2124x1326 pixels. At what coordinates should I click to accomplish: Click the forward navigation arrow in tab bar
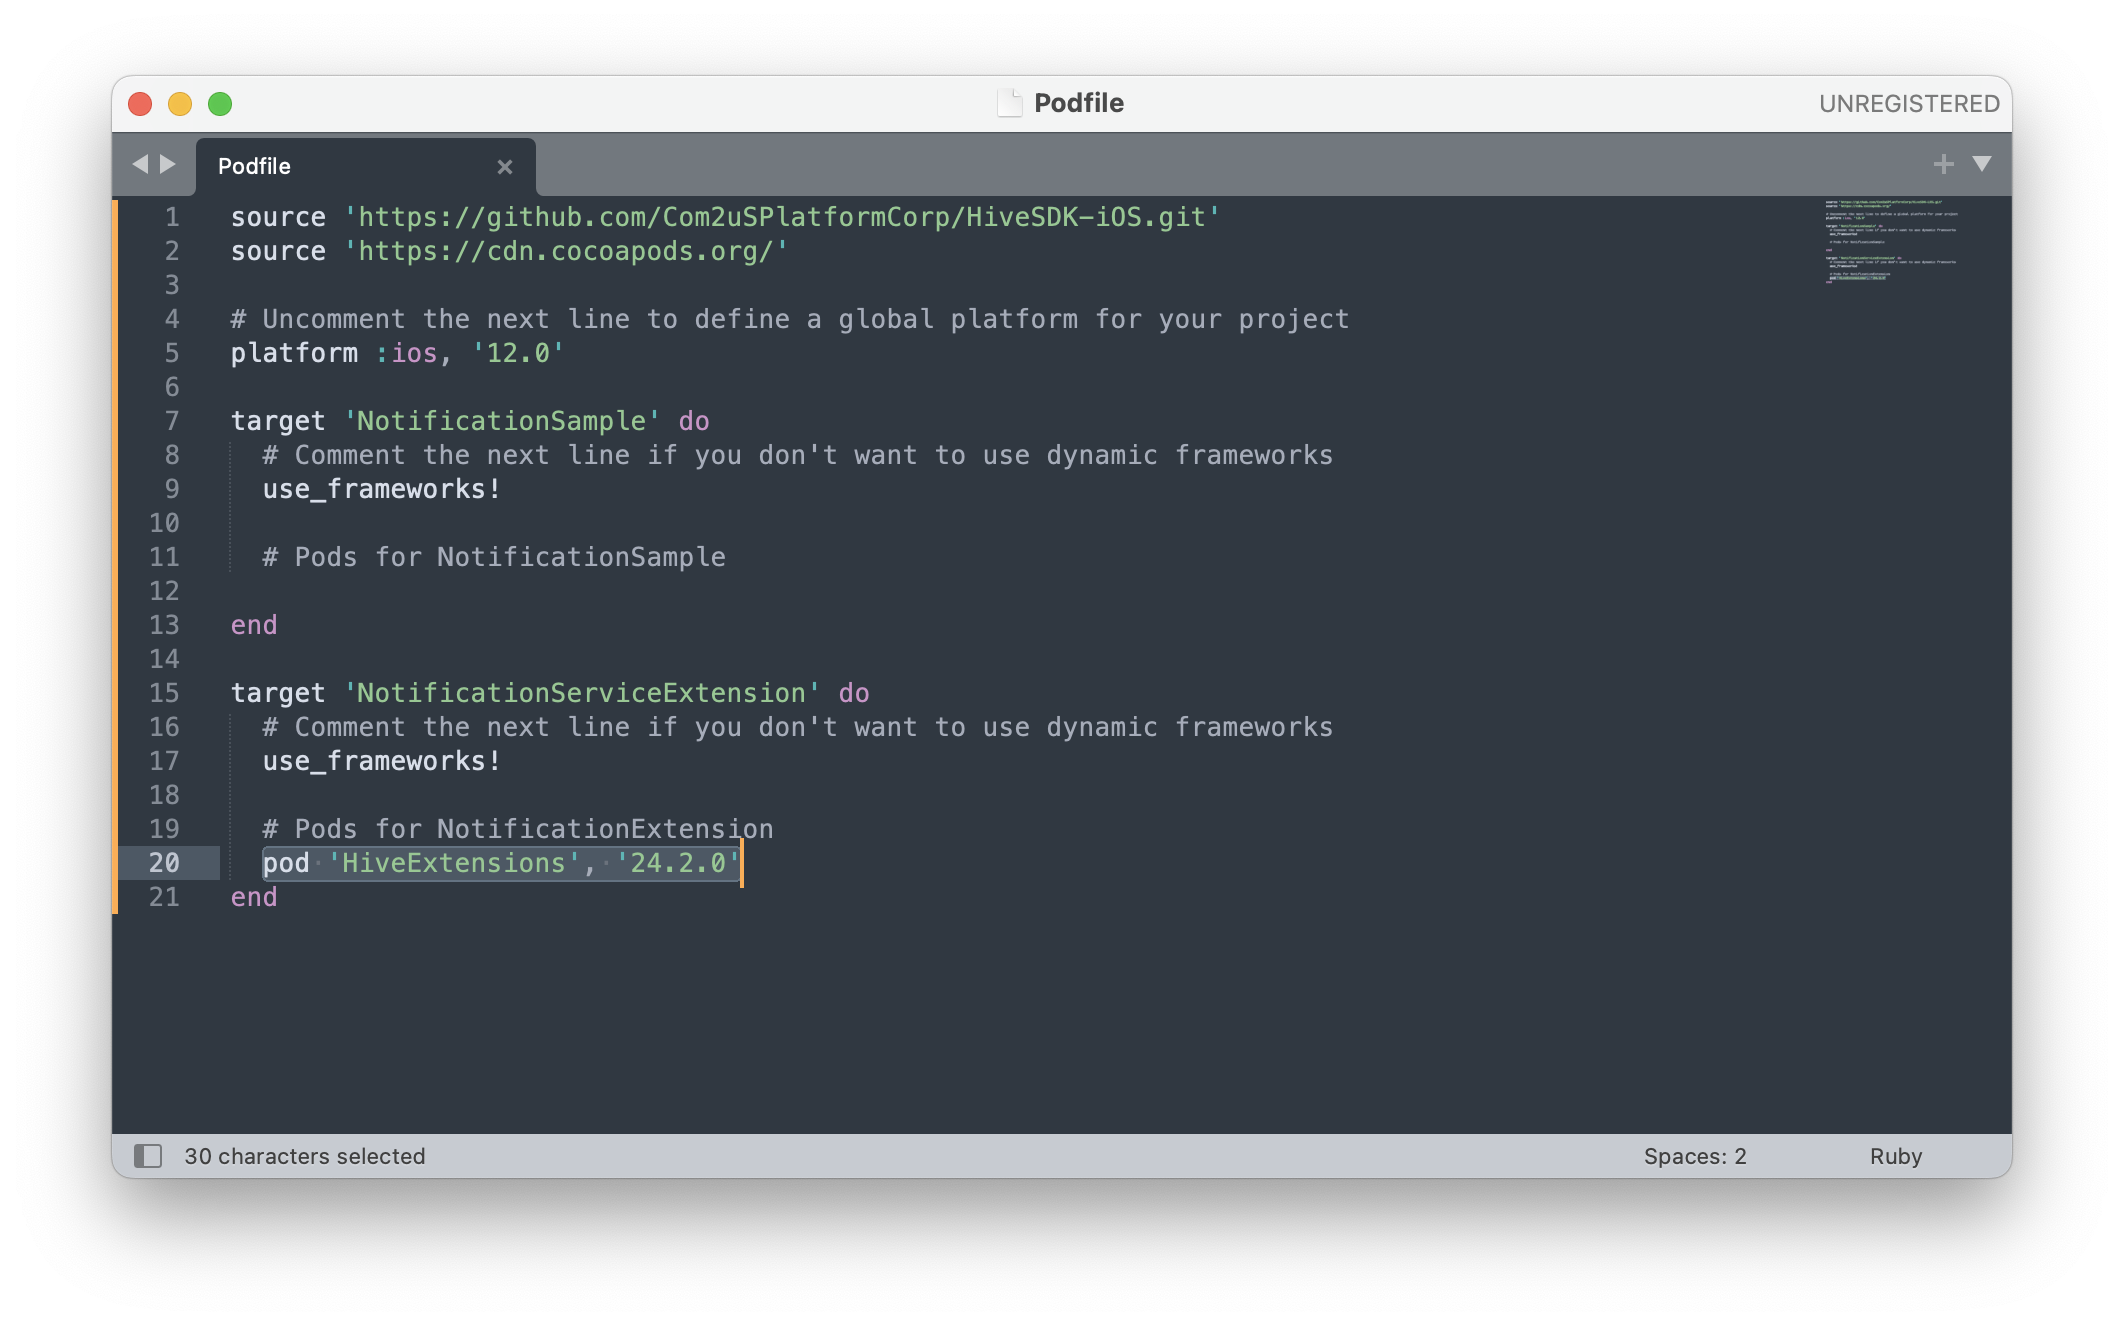[168, 164]
